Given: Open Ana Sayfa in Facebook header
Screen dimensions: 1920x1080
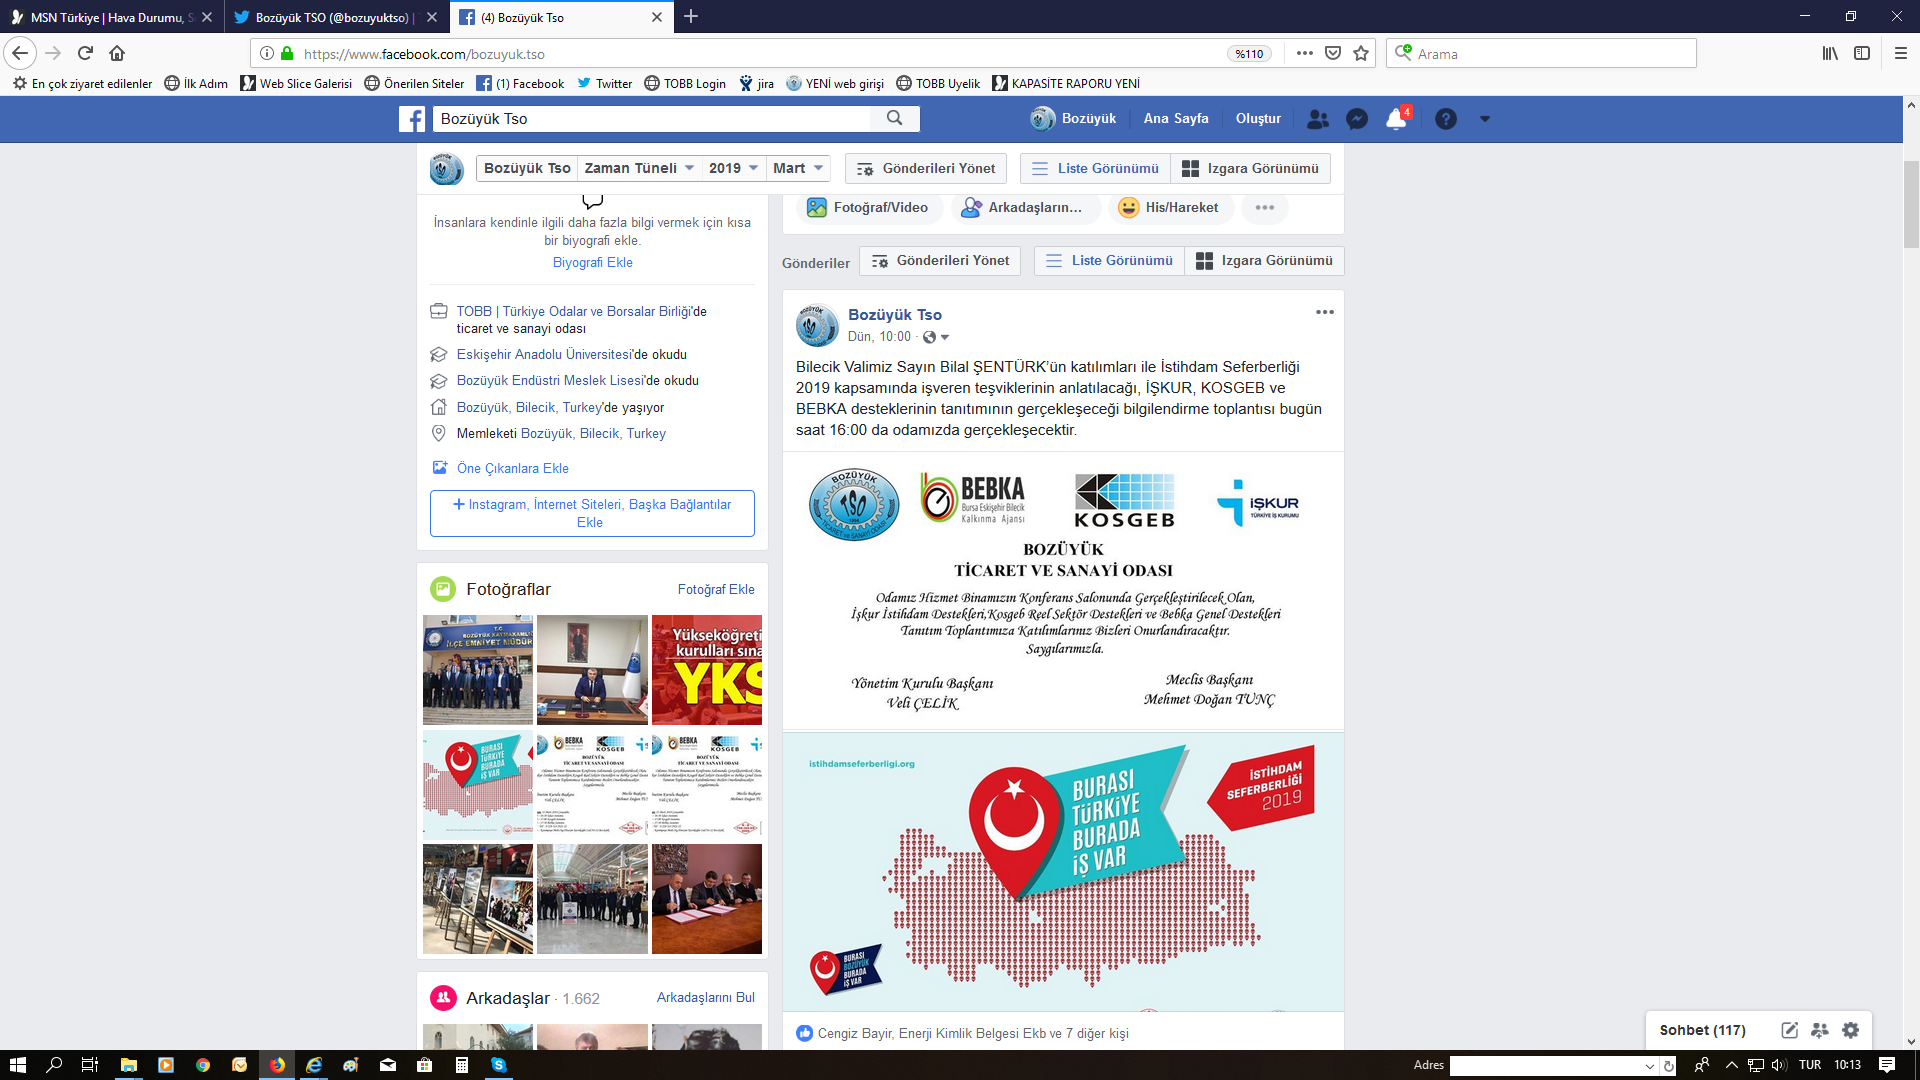Looking at the screenshot, I should click(1176, 118).
